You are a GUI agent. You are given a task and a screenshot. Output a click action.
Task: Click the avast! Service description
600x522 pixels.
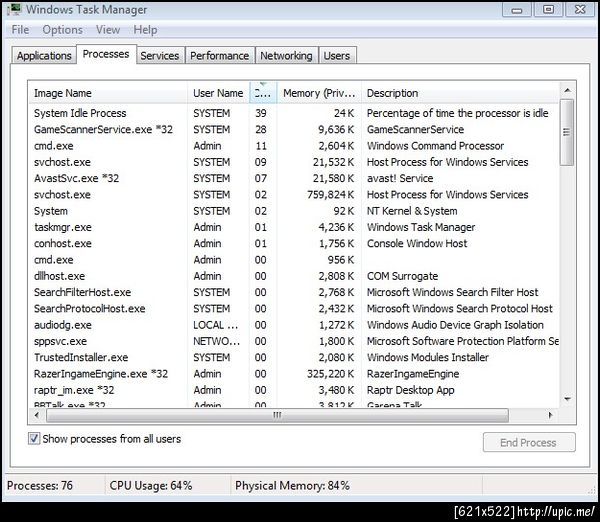[x=400, y=178]
